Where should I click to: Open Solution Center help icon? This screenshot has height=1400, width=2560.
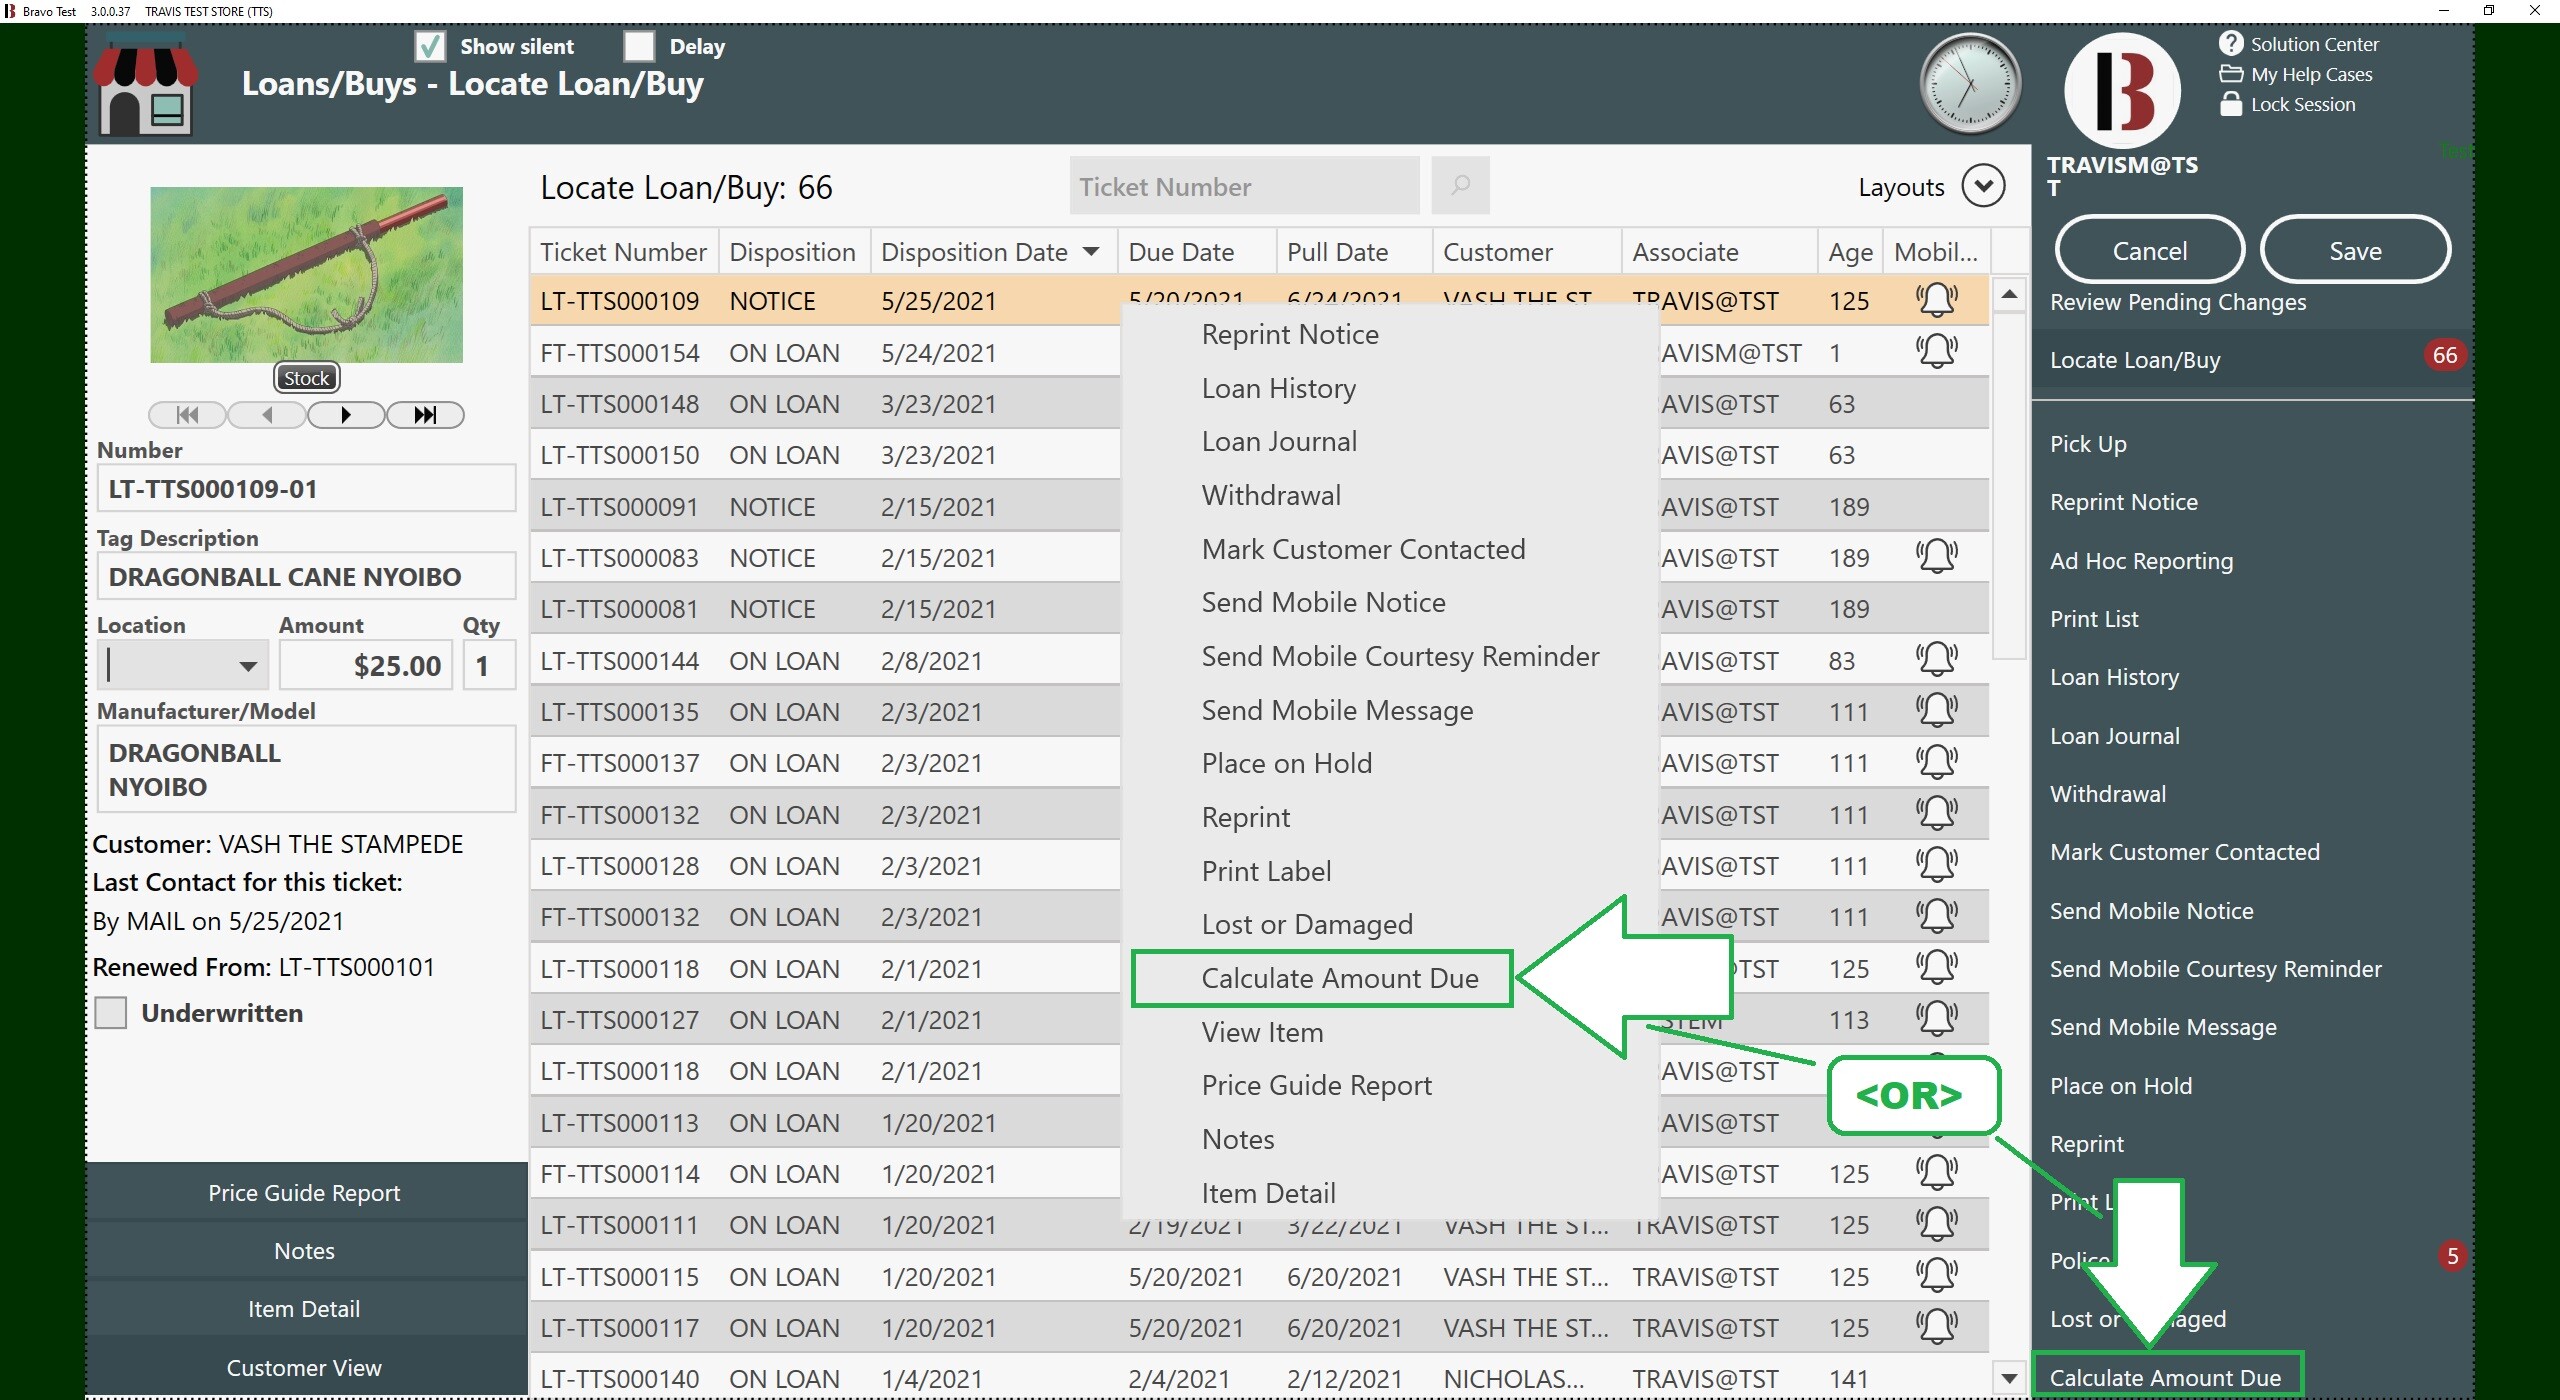tap(2231, 44)
